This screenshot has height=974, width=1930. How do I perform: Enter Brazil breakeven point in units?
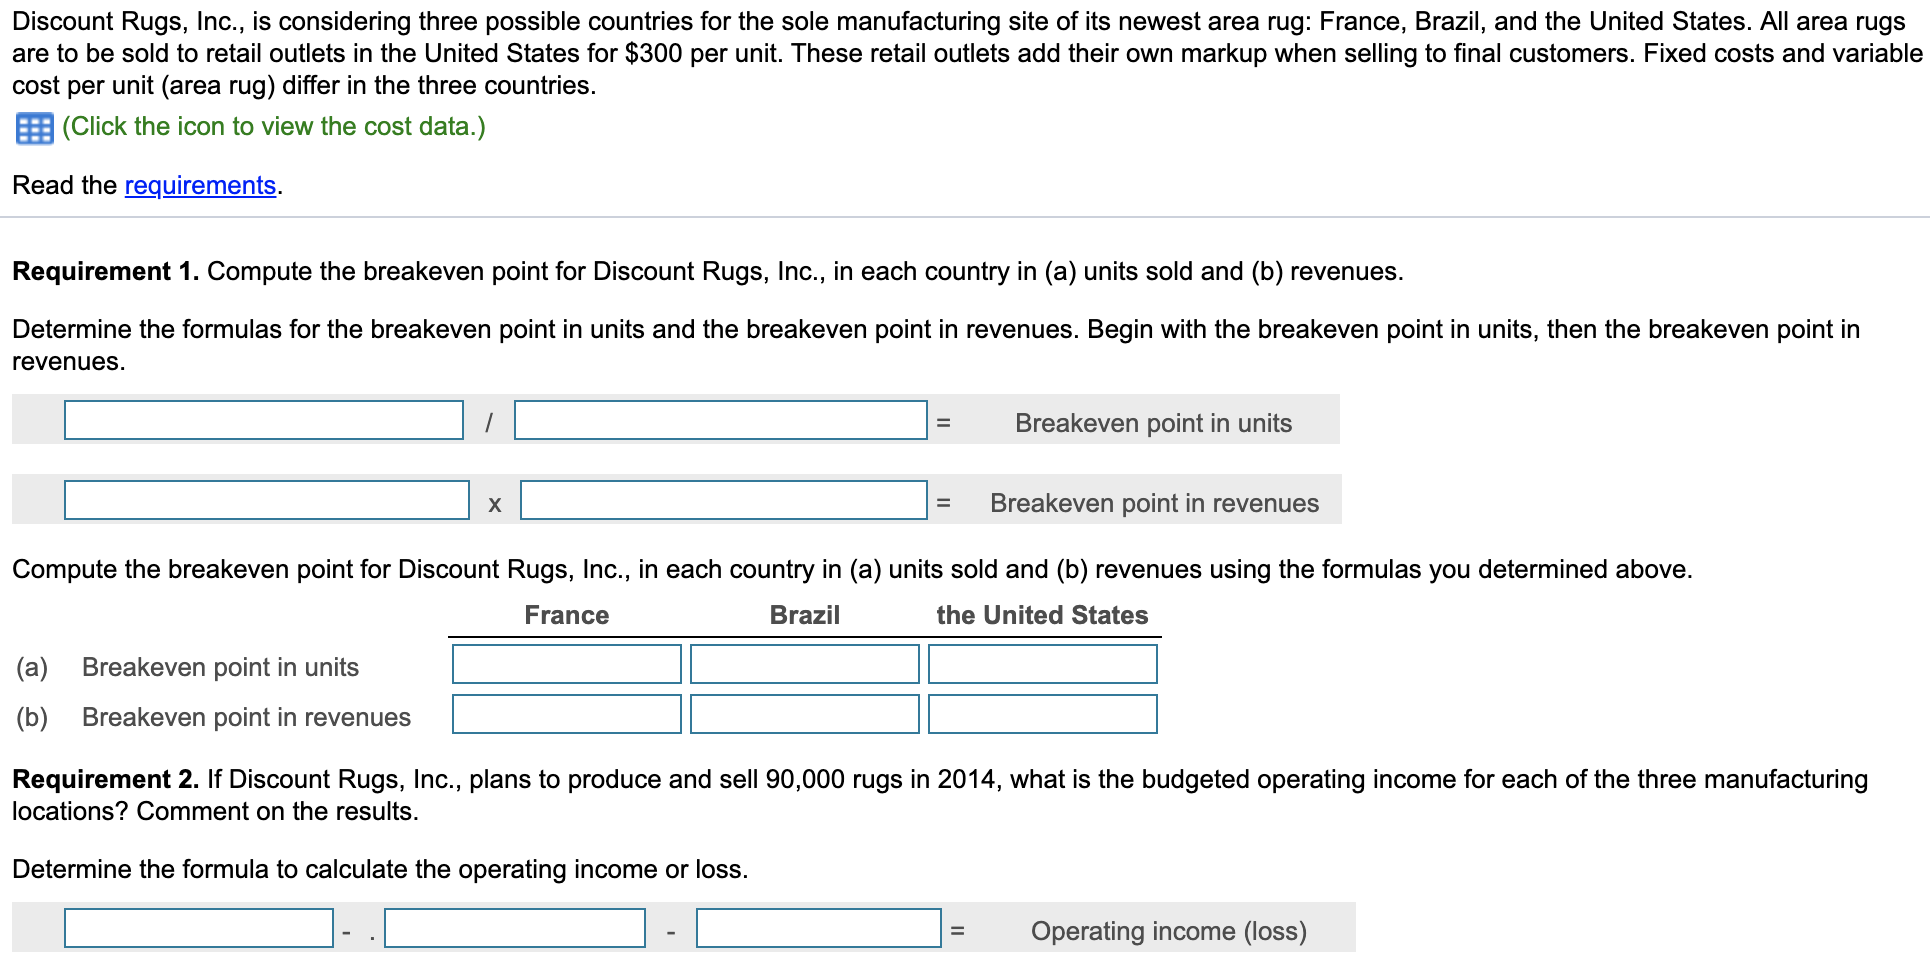click(x=803, y=663)
